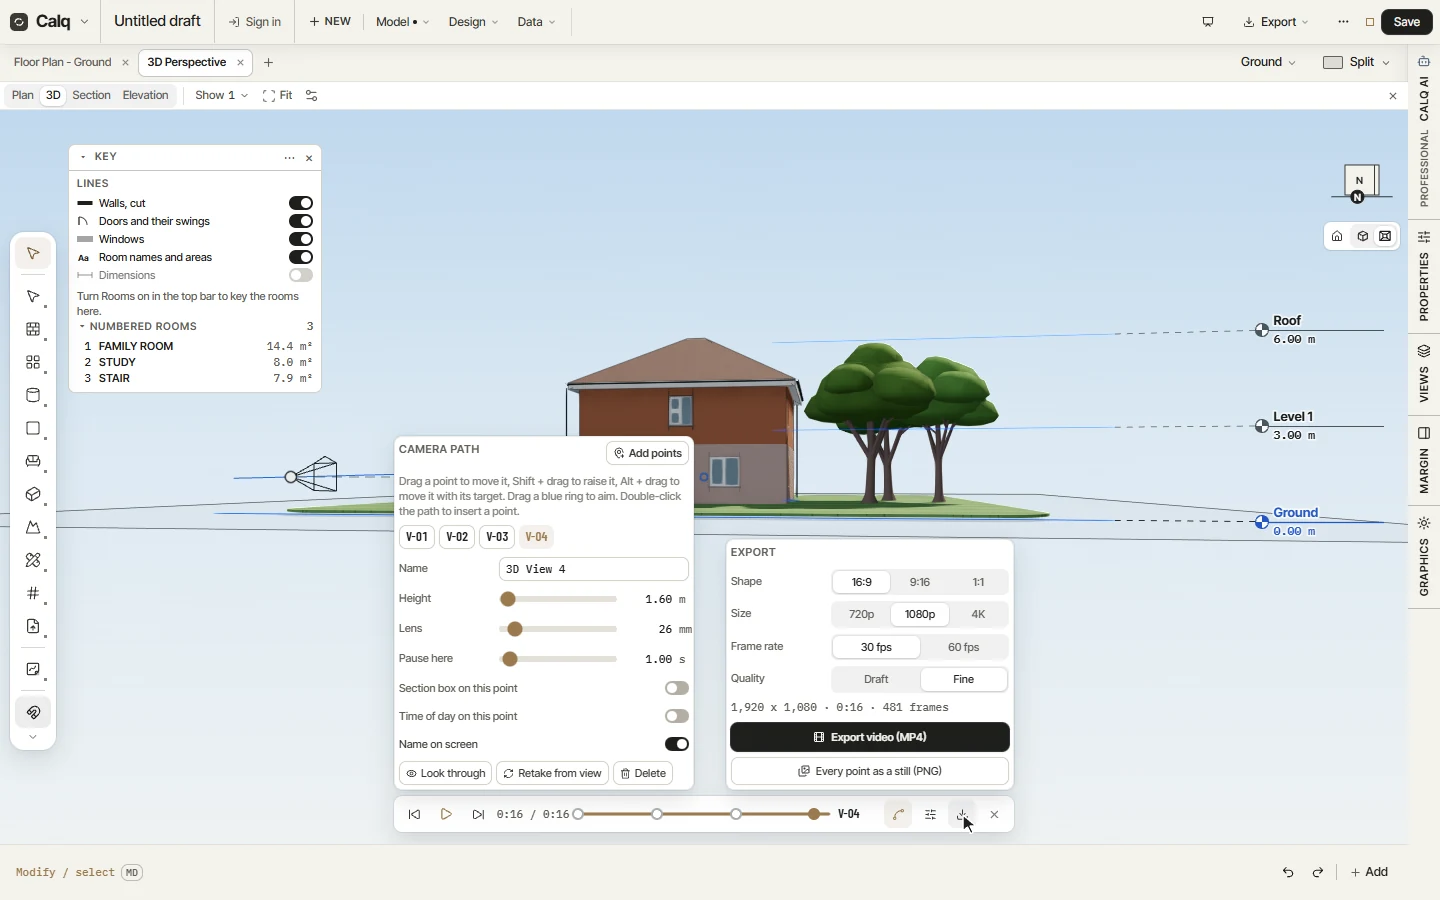Activate the magnet snap icon
This screenshot has height=900, width=1440.
tap(33, 713)
